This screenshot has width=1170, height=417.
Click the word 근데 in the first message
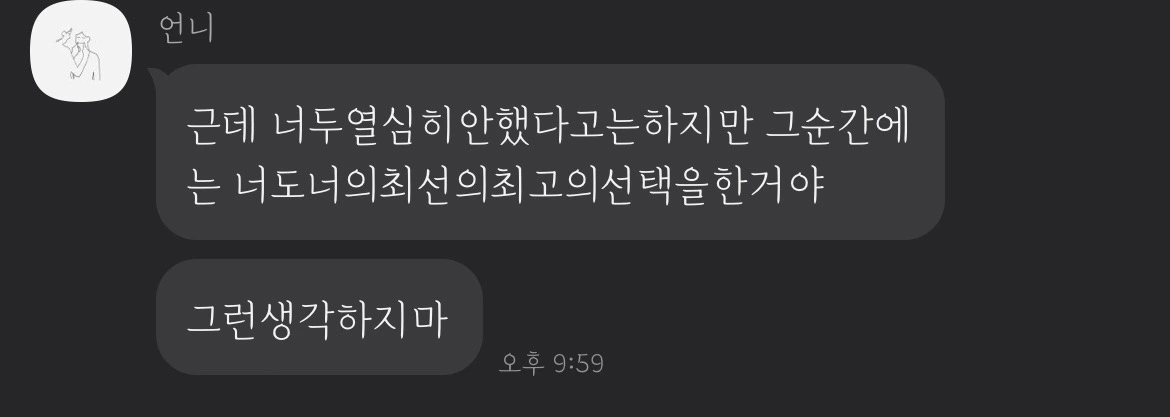tap(221, 126)
